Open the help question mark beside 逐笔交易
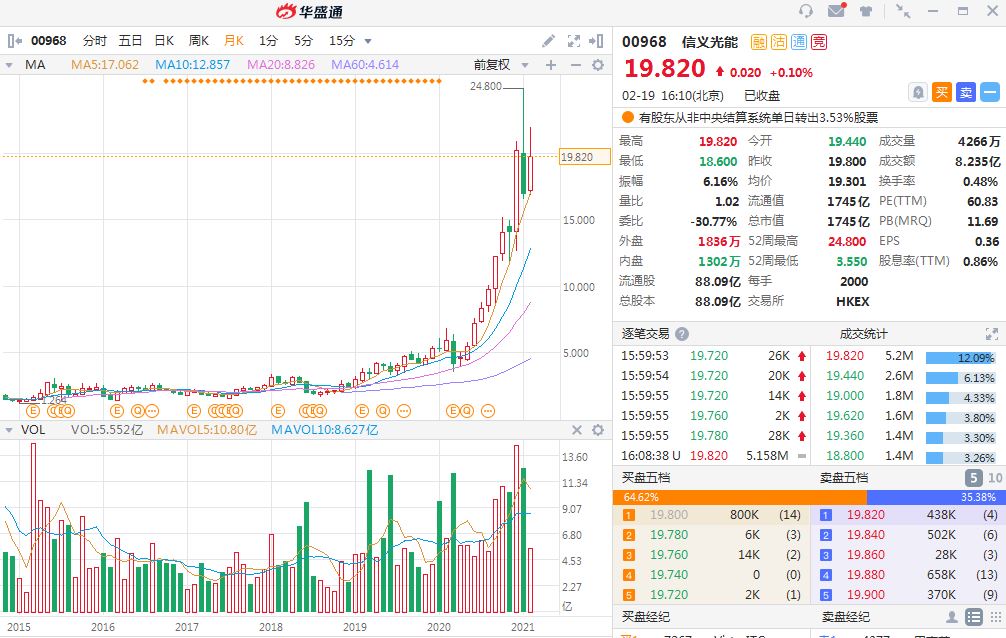 coord(682,334)
